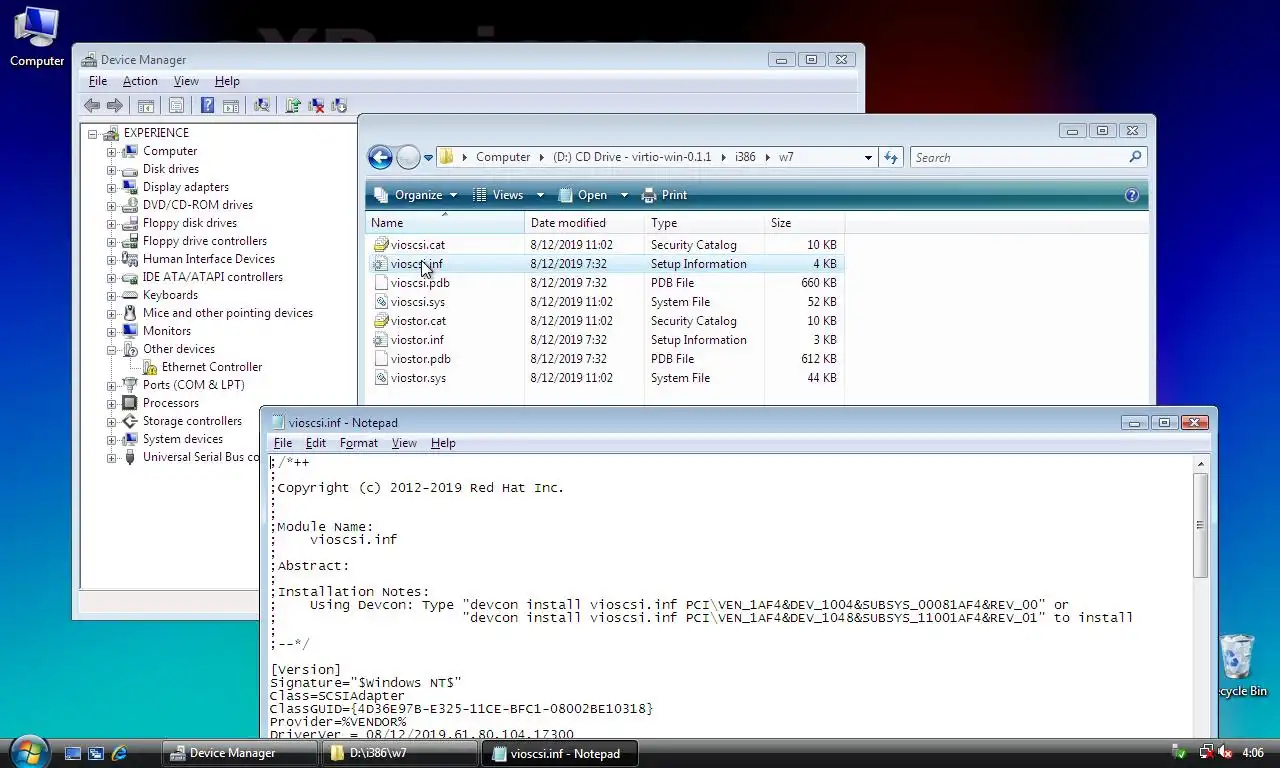The height and width of the screenshot is (768, 1280).
Task: Open Device Manager Action menu
Action: click(140, 81)
